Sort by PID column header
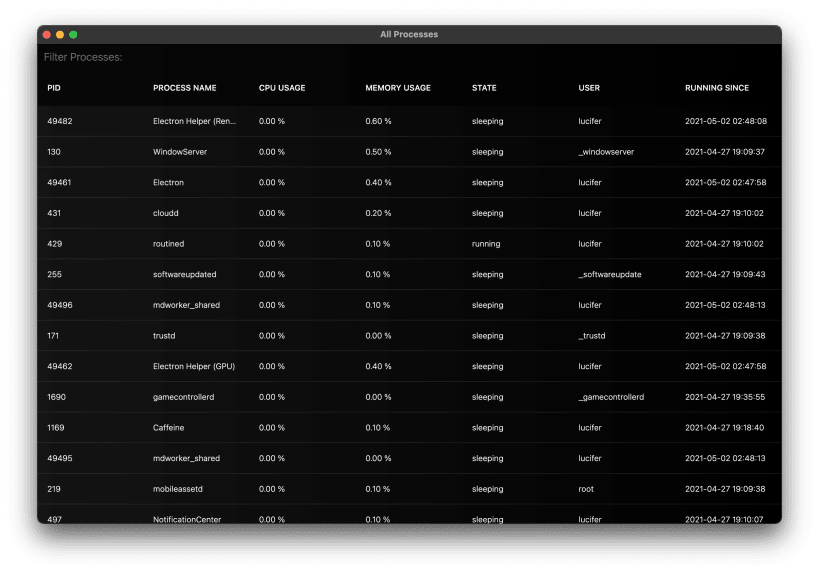 click(54, 88)
